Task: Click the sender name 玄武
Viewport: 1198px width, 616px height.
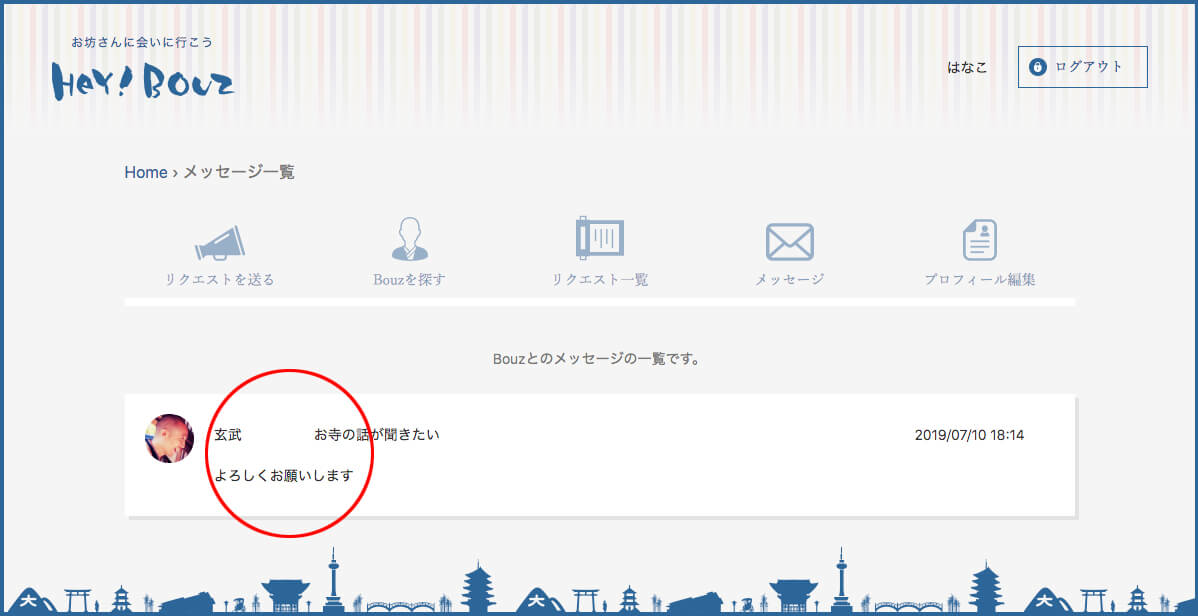Action: point(228,435)
